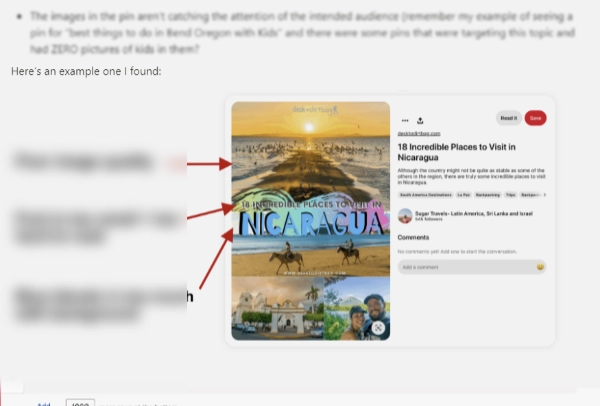
Task: Select the Backpacking tag chip
Action: 488,195
